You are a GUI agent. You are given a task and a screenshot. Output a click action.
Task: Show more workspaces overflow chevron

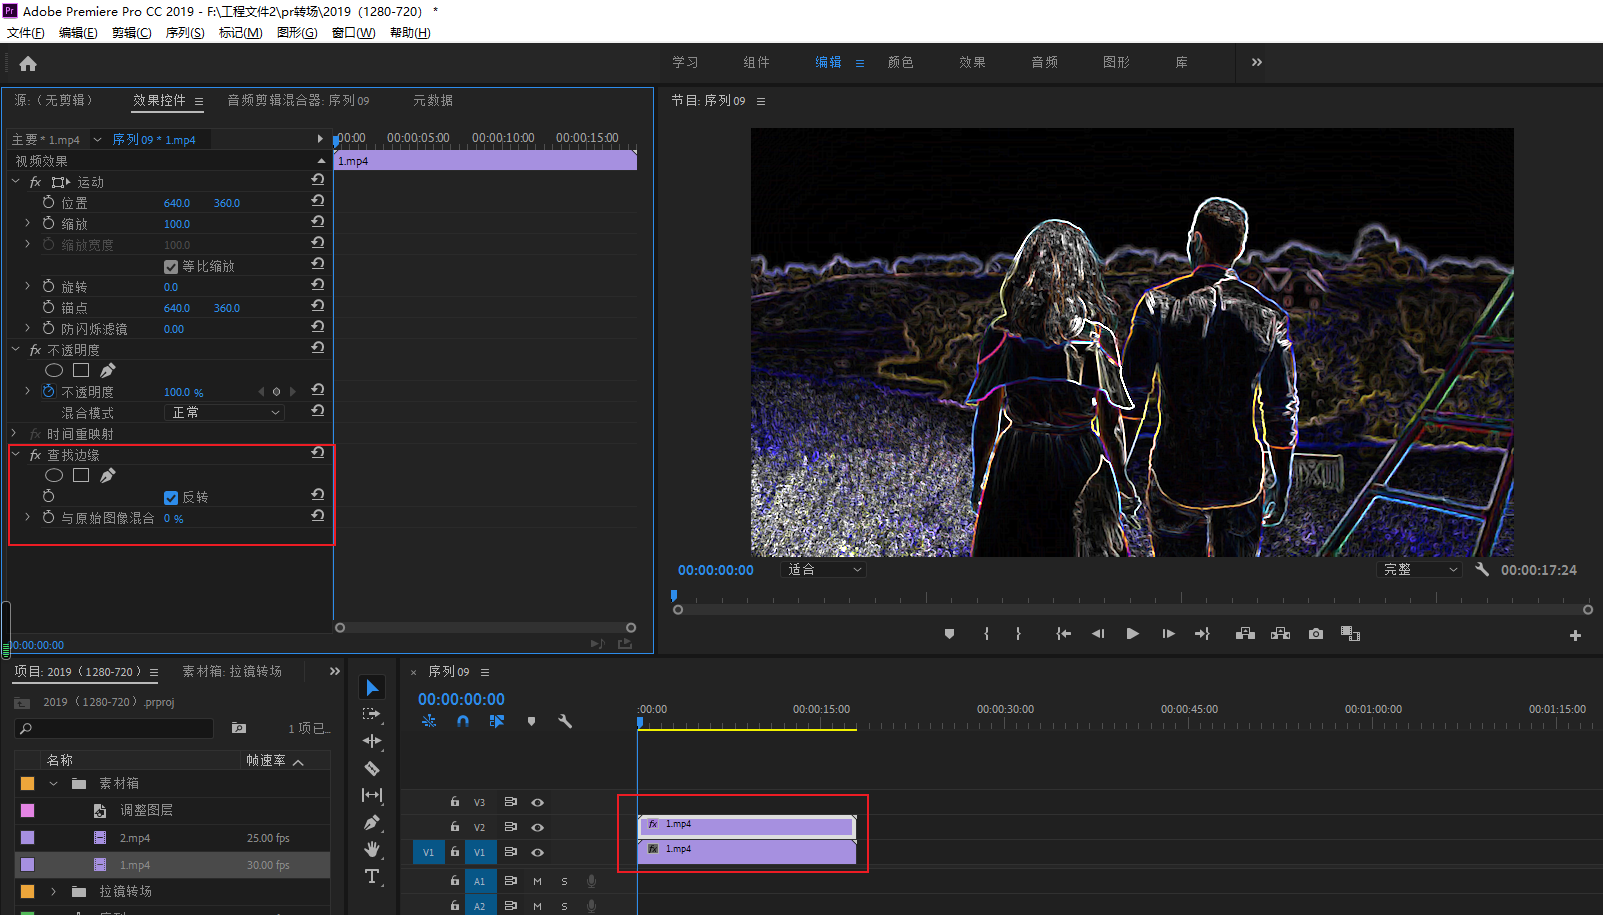[x=1257, y=62]
